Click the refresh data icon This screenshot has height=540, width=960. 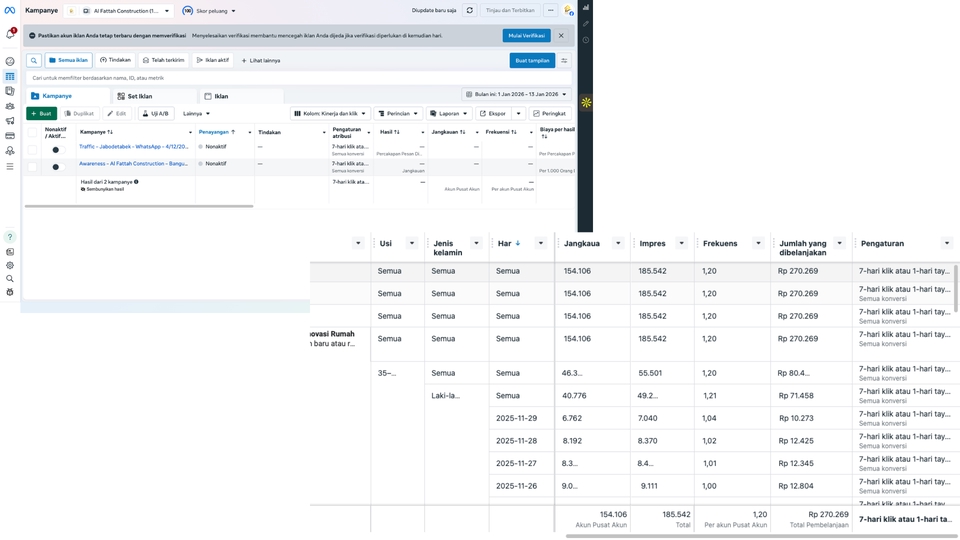[469, 10]
